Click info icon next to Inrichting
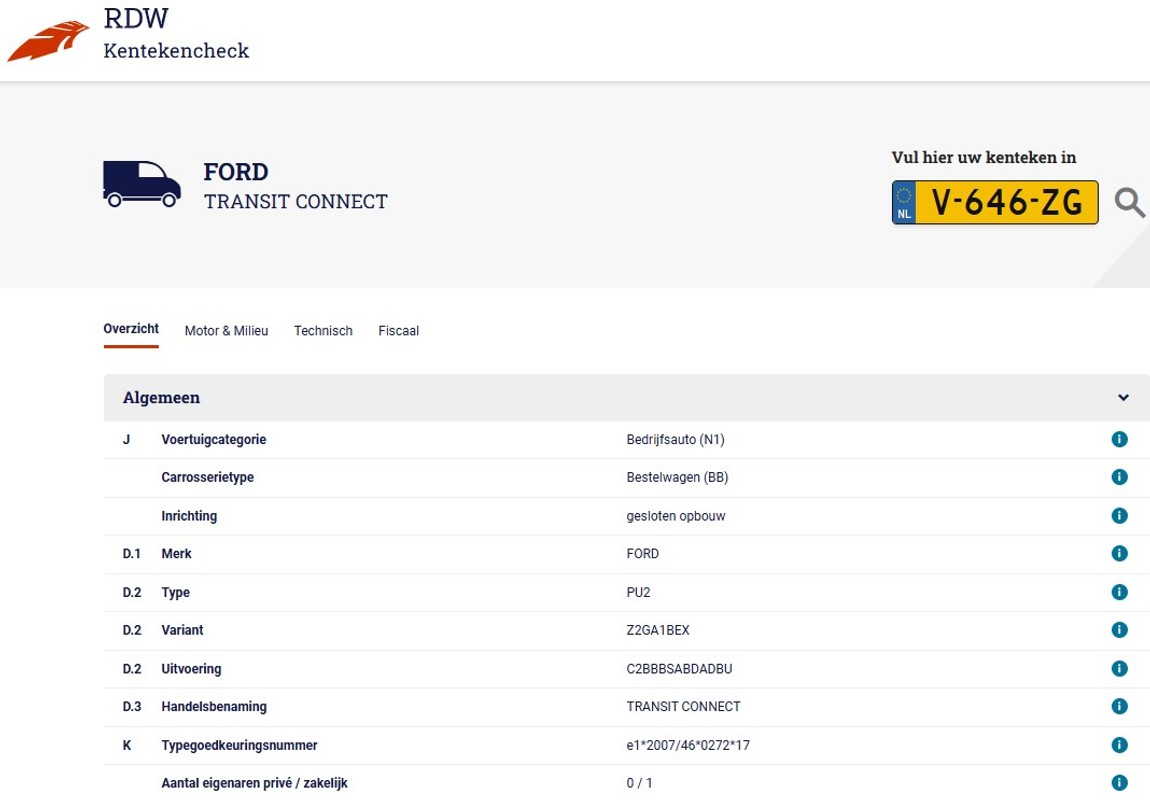The image size is (1150, 800). (1119, 515)
